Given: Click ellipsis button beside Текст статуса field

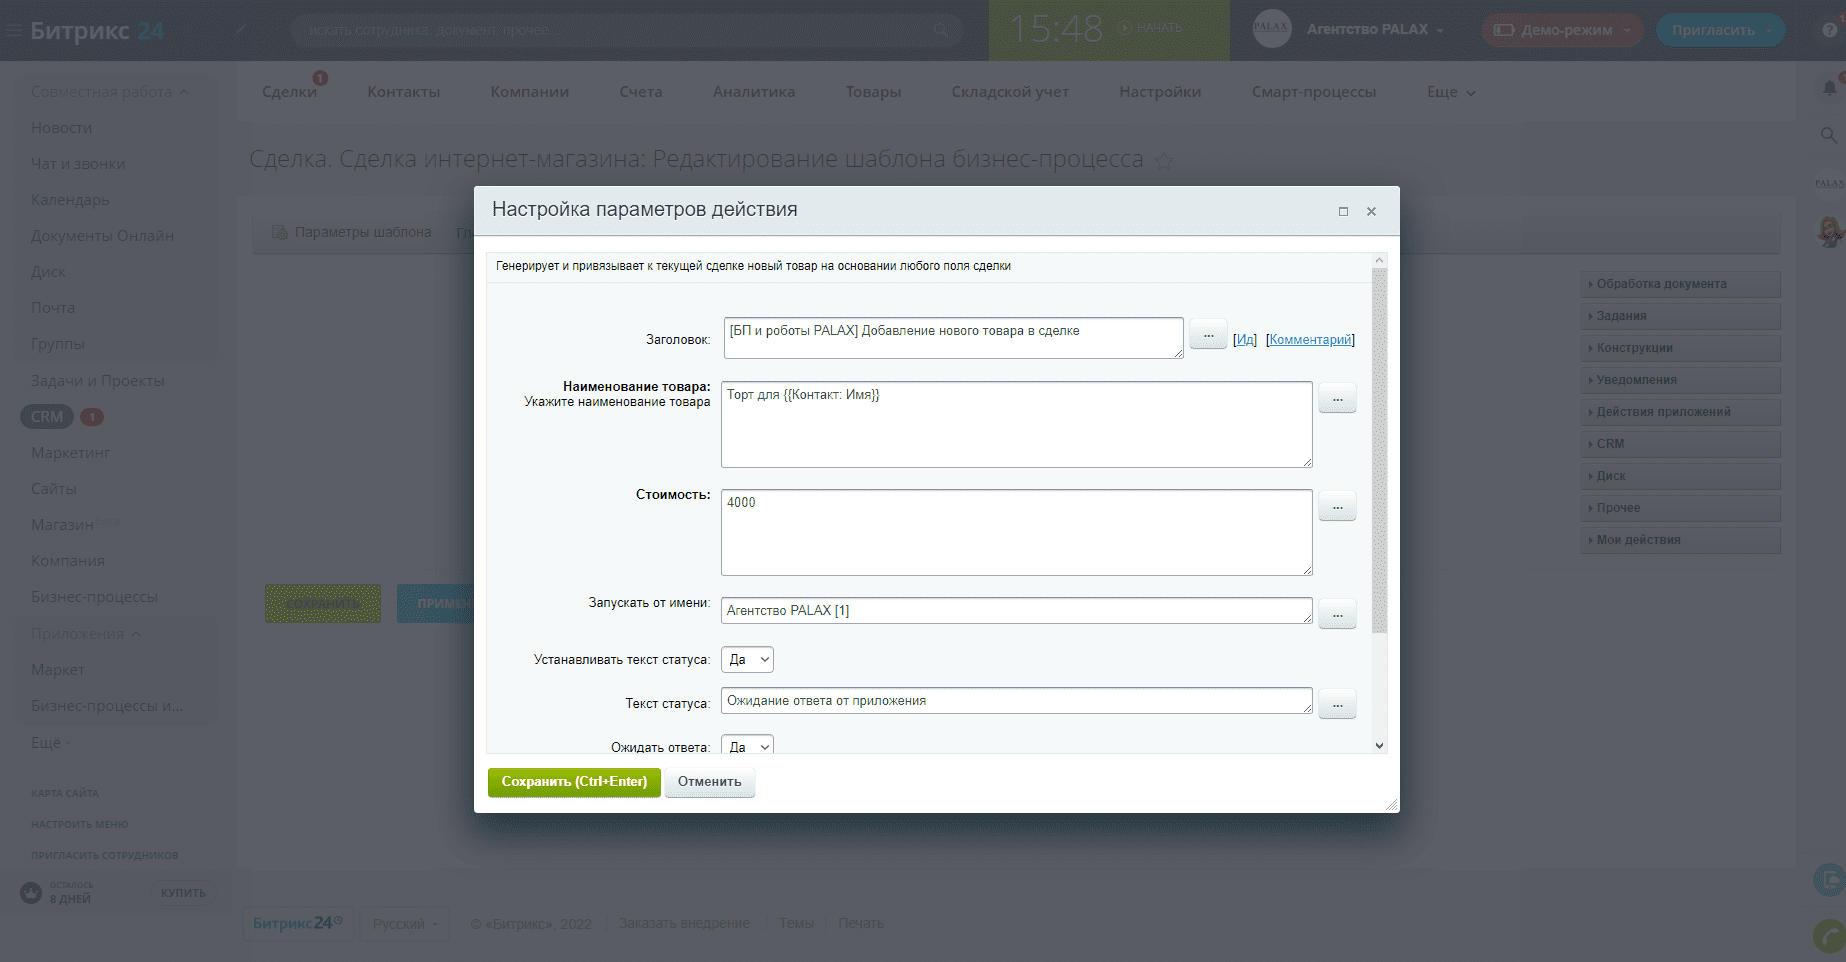Looking at the screenshot, I should tap(1337, 705).
